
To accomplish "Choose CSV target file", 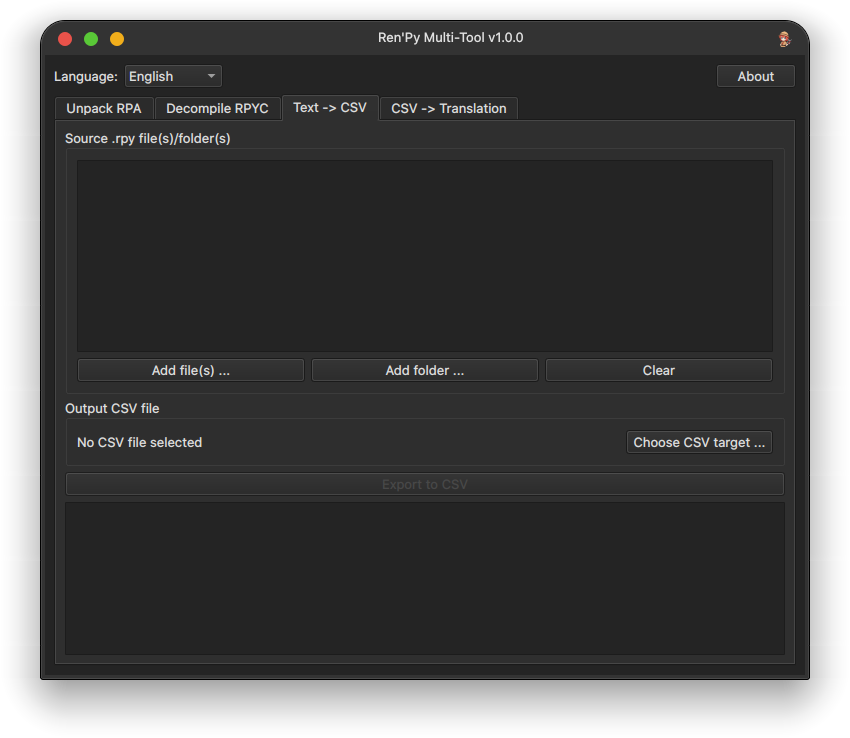I will (x=699, y=442).
